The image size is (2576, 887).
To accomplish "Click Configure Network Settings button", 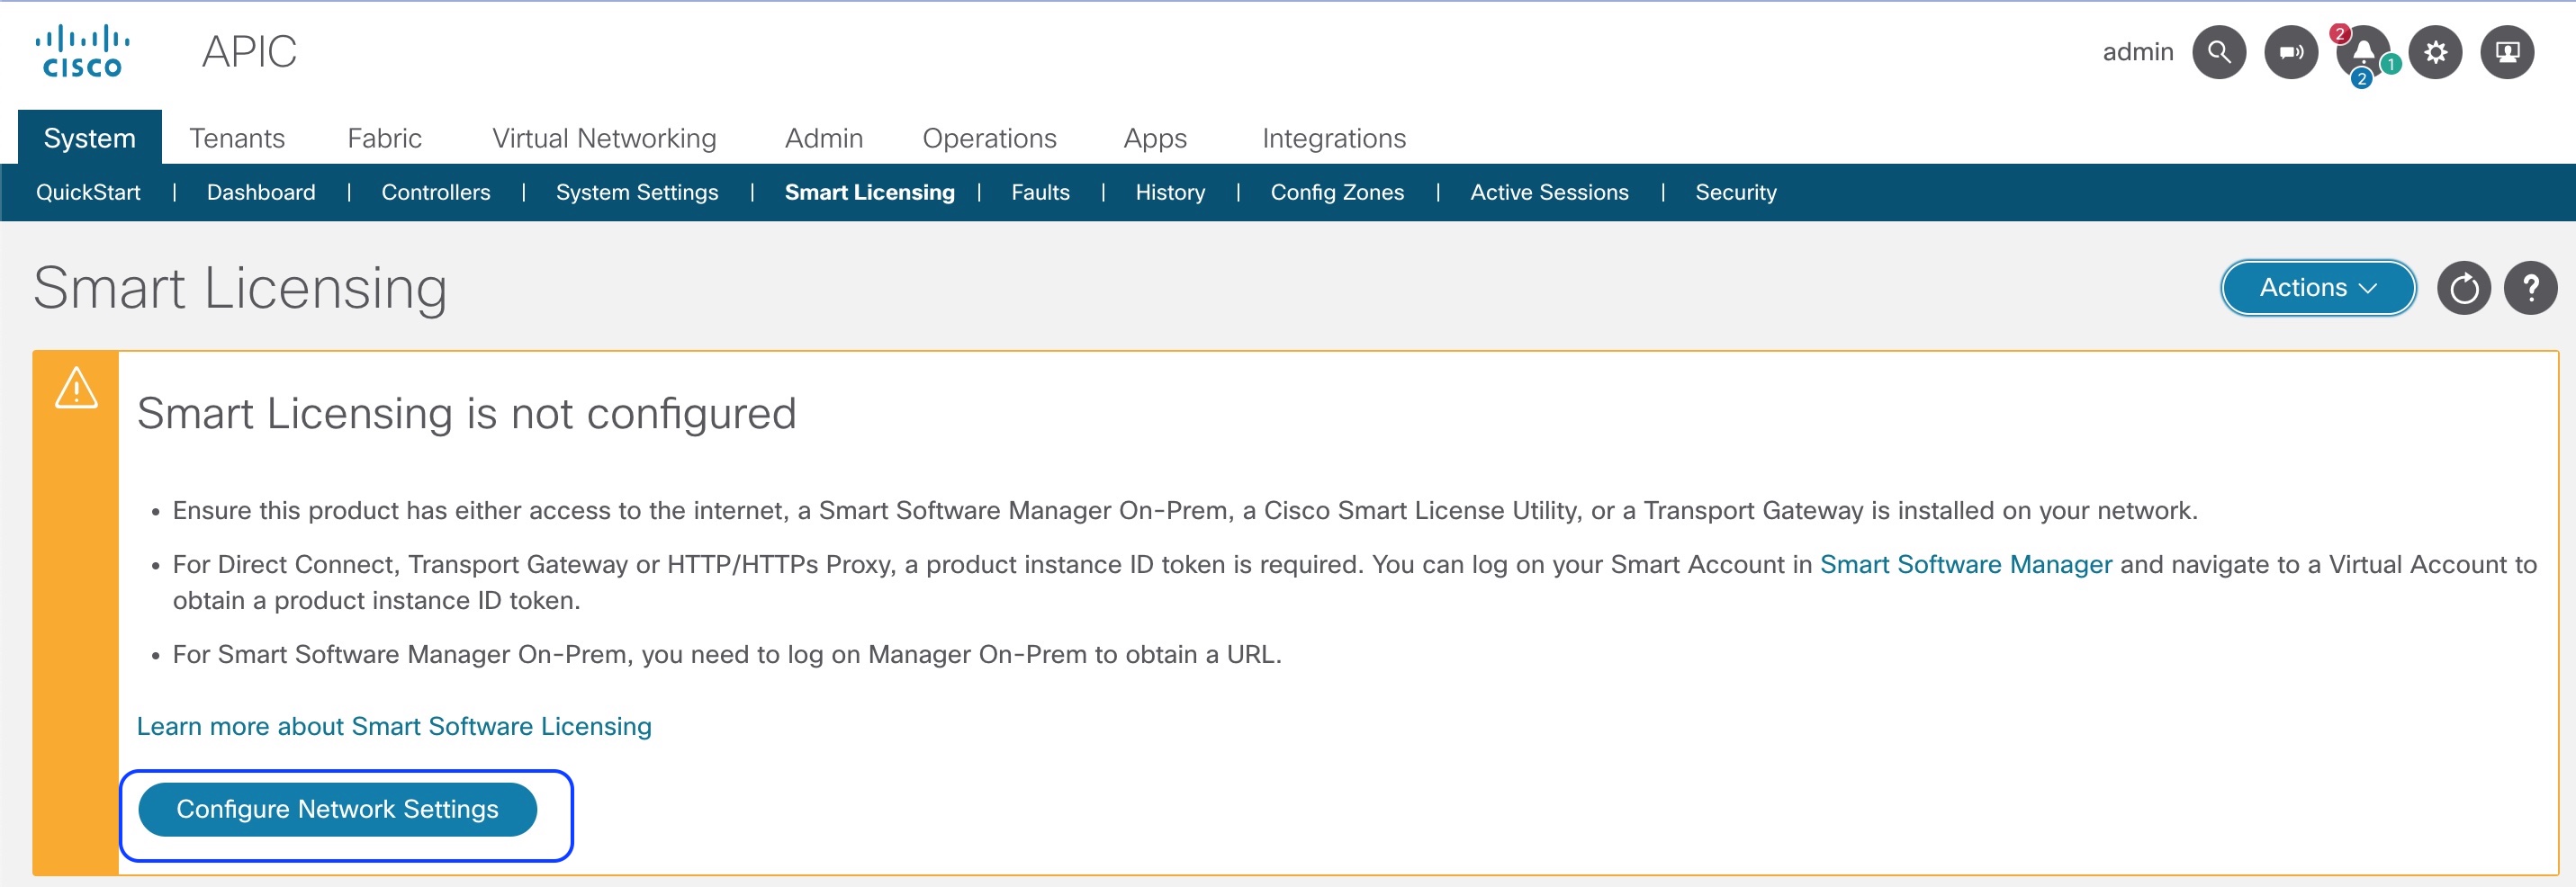I will pos(338,809).
